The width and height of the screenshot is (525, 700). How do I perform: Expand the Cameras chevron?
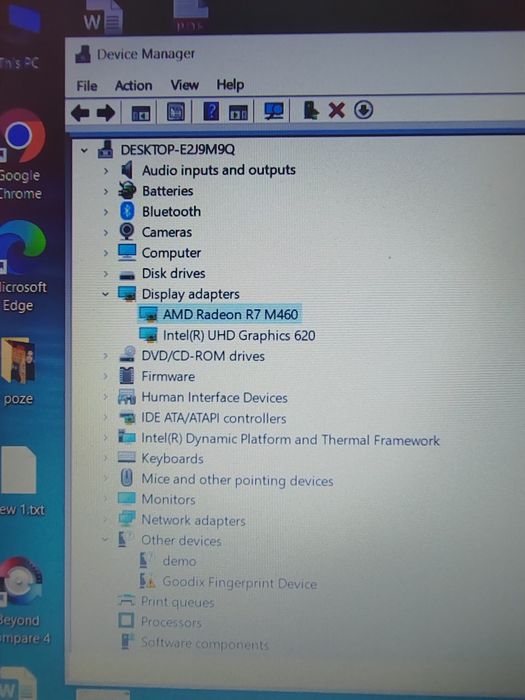coord(106,232)
